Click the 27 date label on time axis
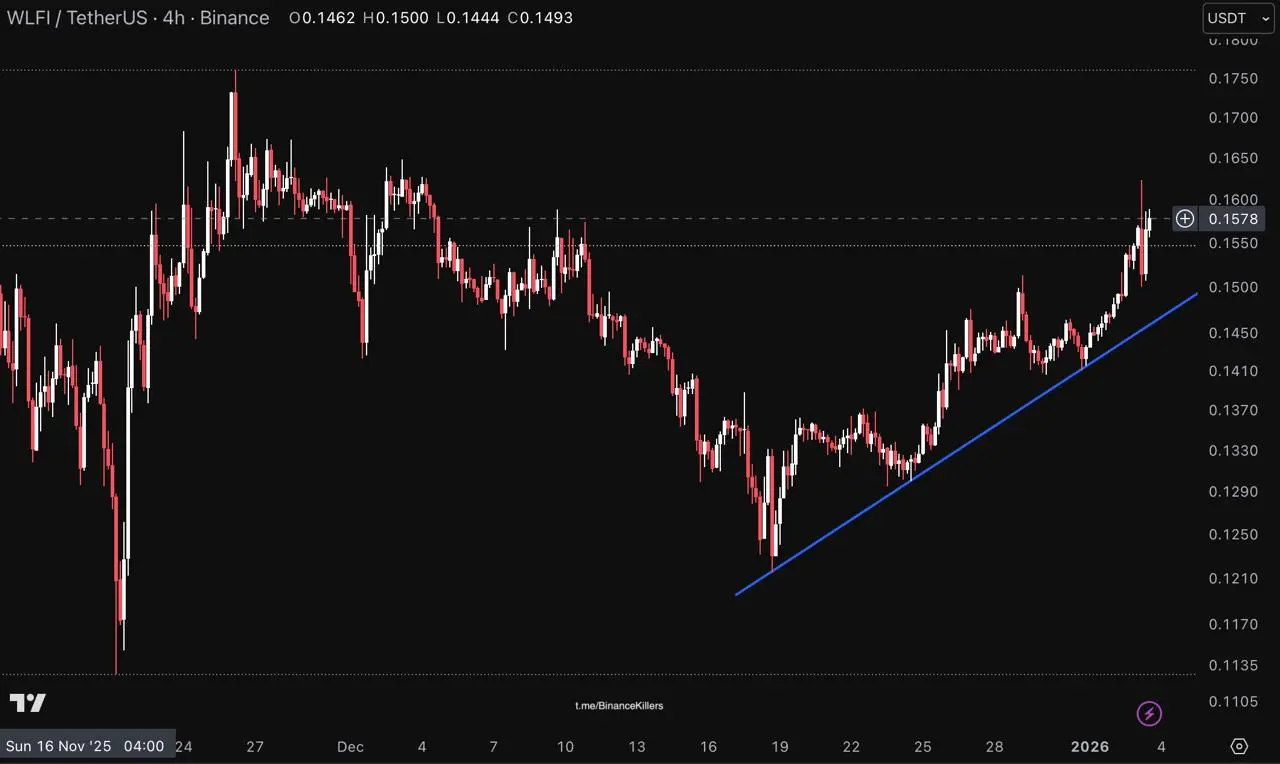 point(255,746)
